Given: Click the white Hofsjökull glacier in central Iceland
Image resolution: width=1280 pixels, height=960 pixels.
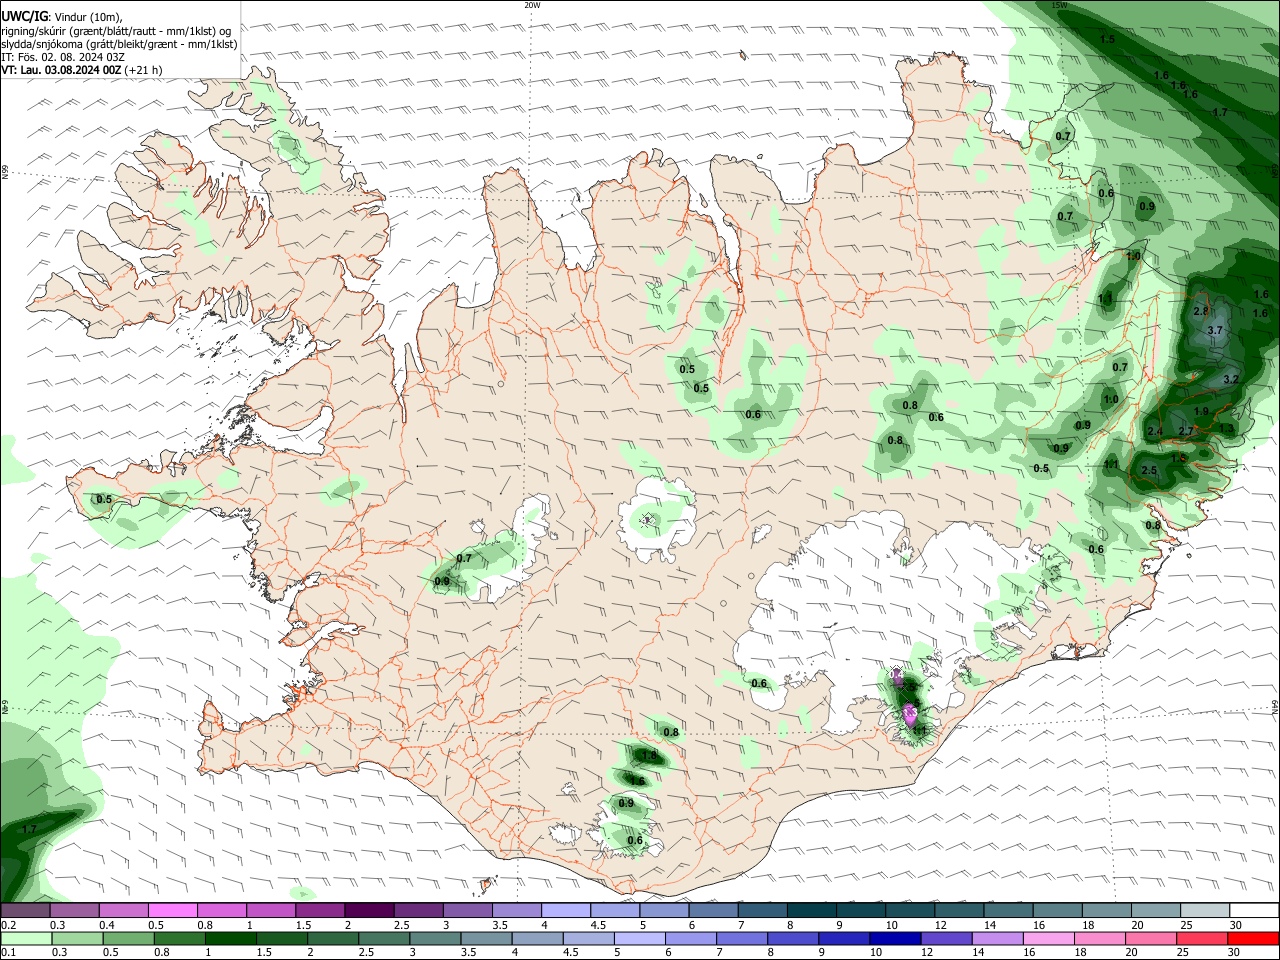Looking at the screenshot, I should click(655, 517).
